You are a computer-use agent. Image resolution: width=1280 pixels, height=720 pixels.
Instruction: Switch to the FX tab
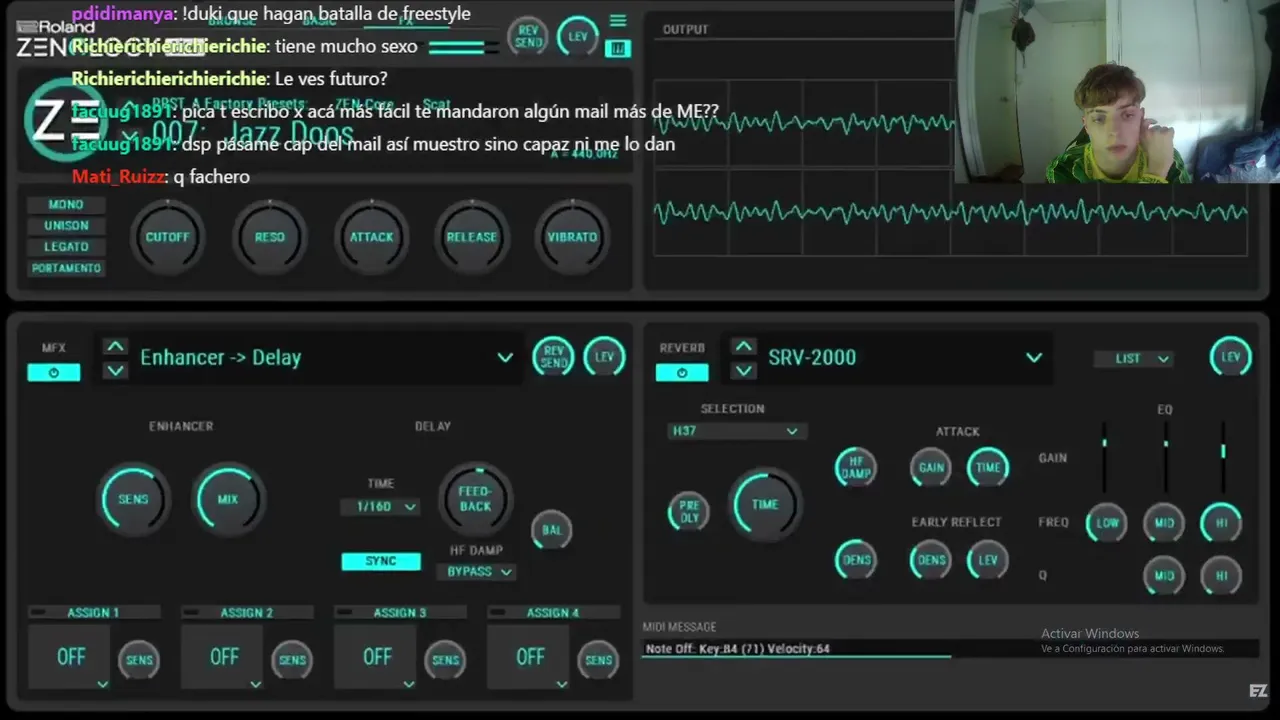click(404, 20)
